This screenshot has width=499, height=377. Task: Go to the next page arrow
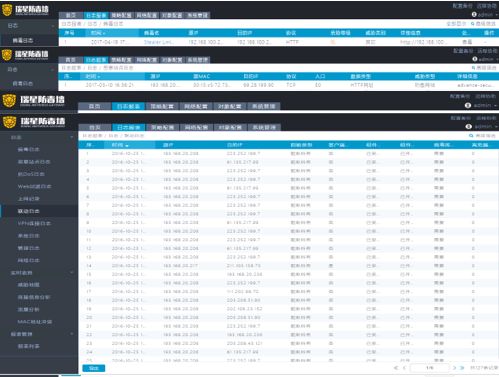click(x=454, y=368)
